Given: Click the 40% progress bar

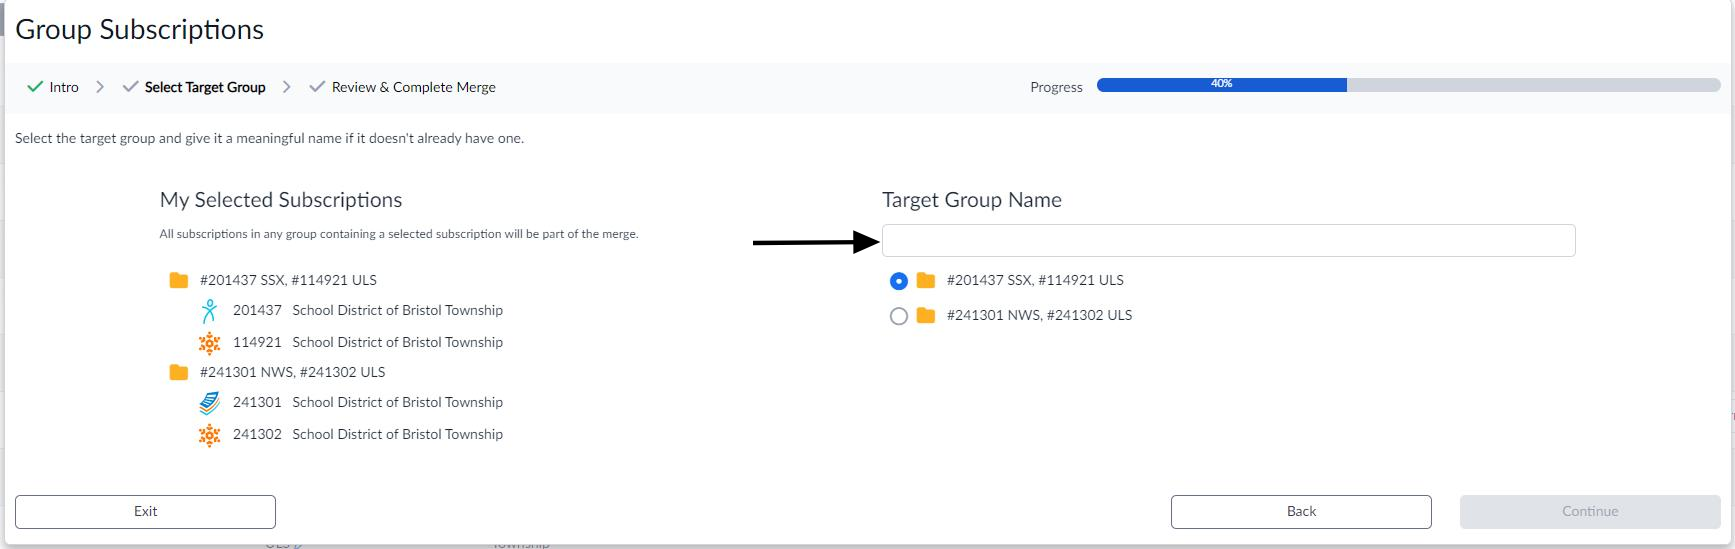Looking at the screenshot, I should tap(1408, 85).
